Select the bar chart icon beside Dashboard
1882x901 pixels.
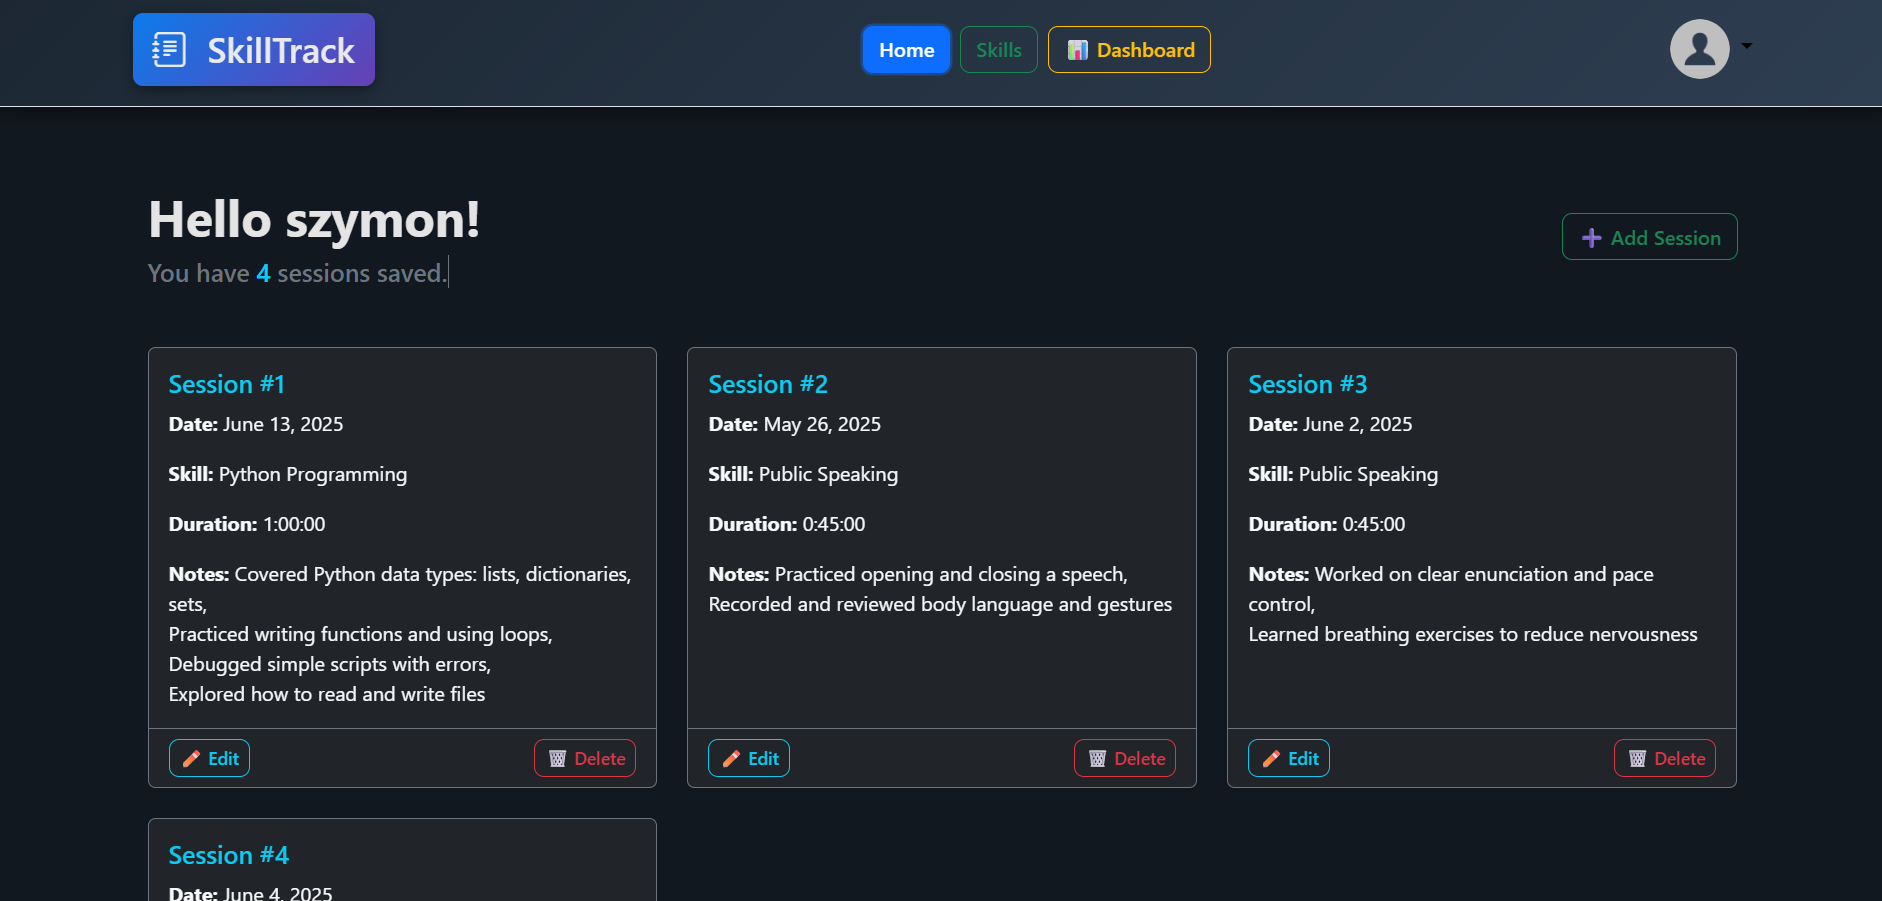tap(1077, 49)
